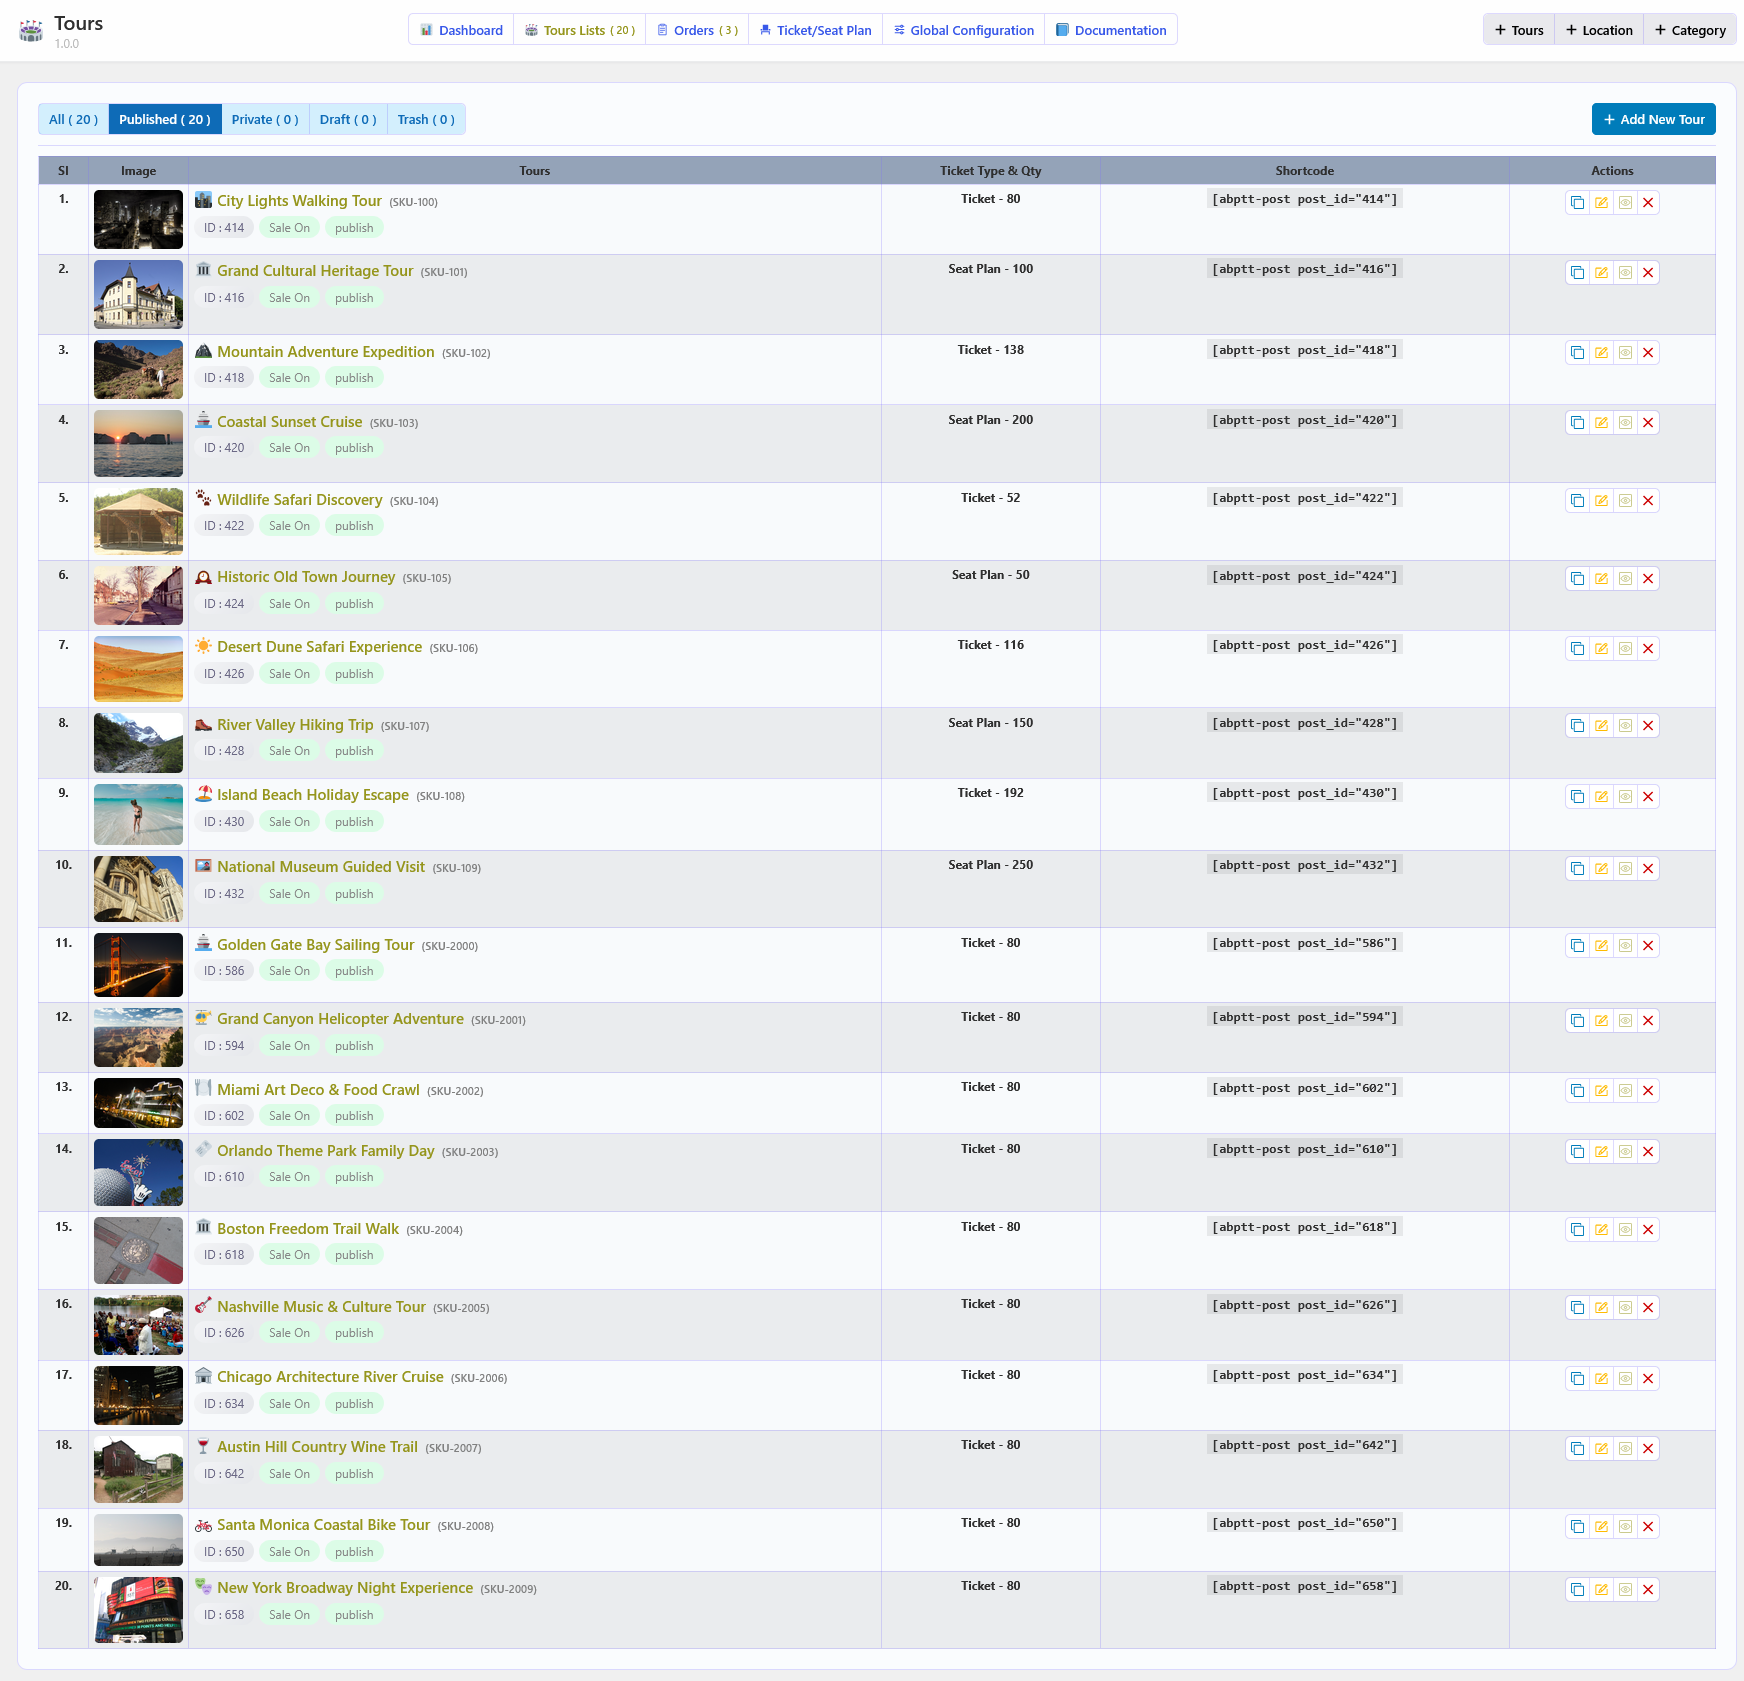Open the Coastal Sunset Cruise title link
This screenshot has width=1744, height=1681.
290,422
